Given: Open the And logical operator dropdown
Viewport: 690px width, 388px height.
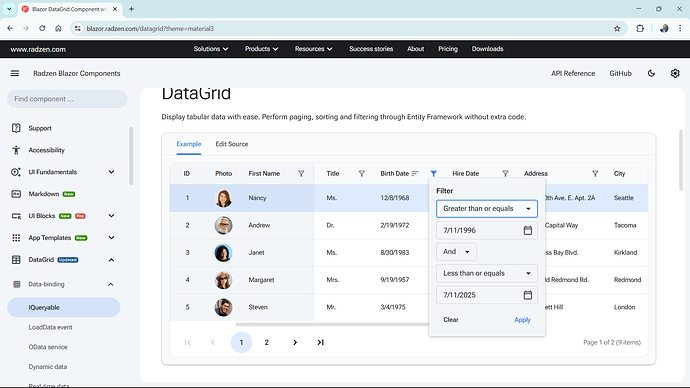Looking at the screenshot, I should (456, 252).
